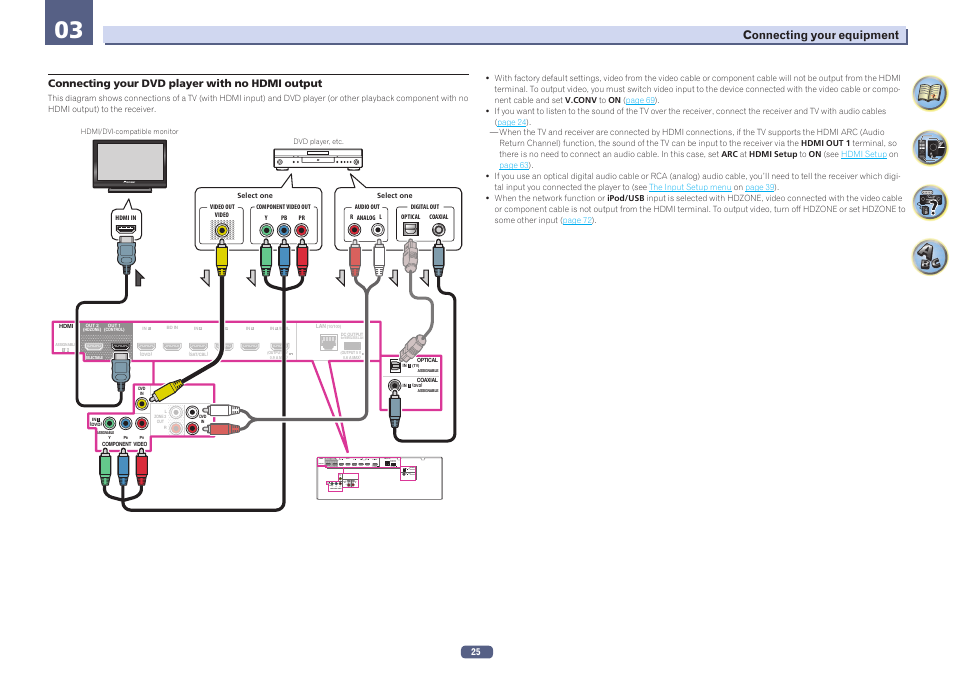The image size is (954, 675).
Task: Click the Select one label above video outputs
Action: tap(254, 195)
